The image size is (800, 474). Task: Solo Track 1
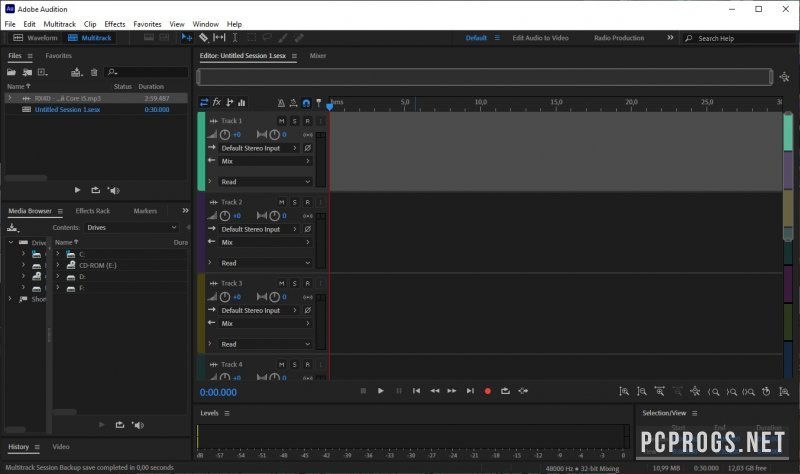pos(294,121)
